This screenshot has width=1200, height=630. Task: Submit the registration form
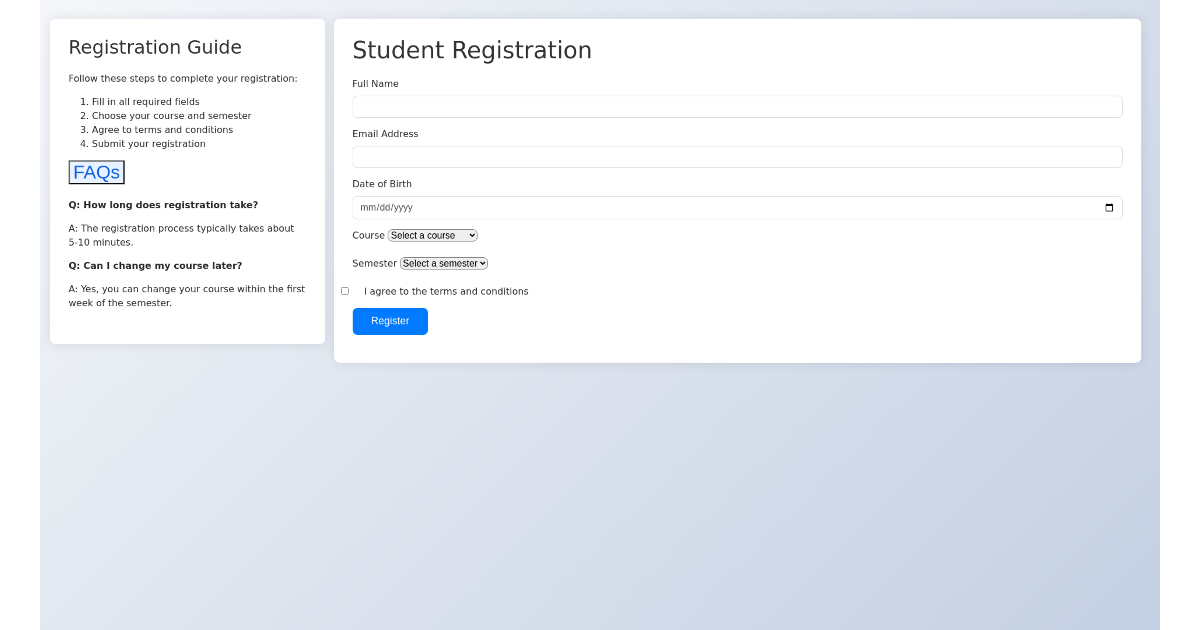390,321
